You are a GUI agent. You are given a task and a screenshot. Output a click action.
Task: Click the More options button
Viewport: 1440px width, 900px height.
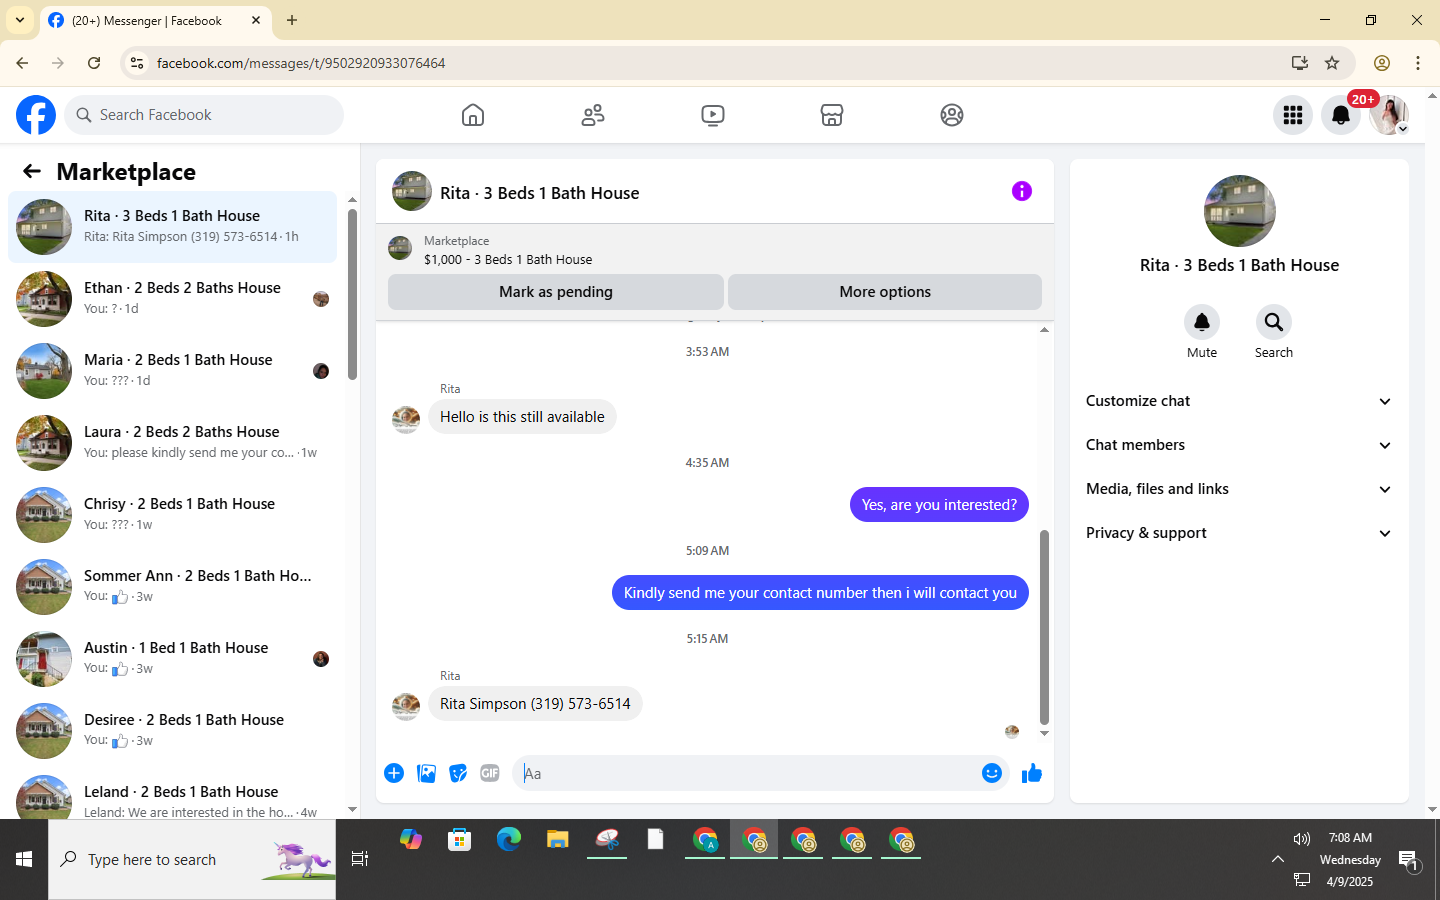coord(885,292)
